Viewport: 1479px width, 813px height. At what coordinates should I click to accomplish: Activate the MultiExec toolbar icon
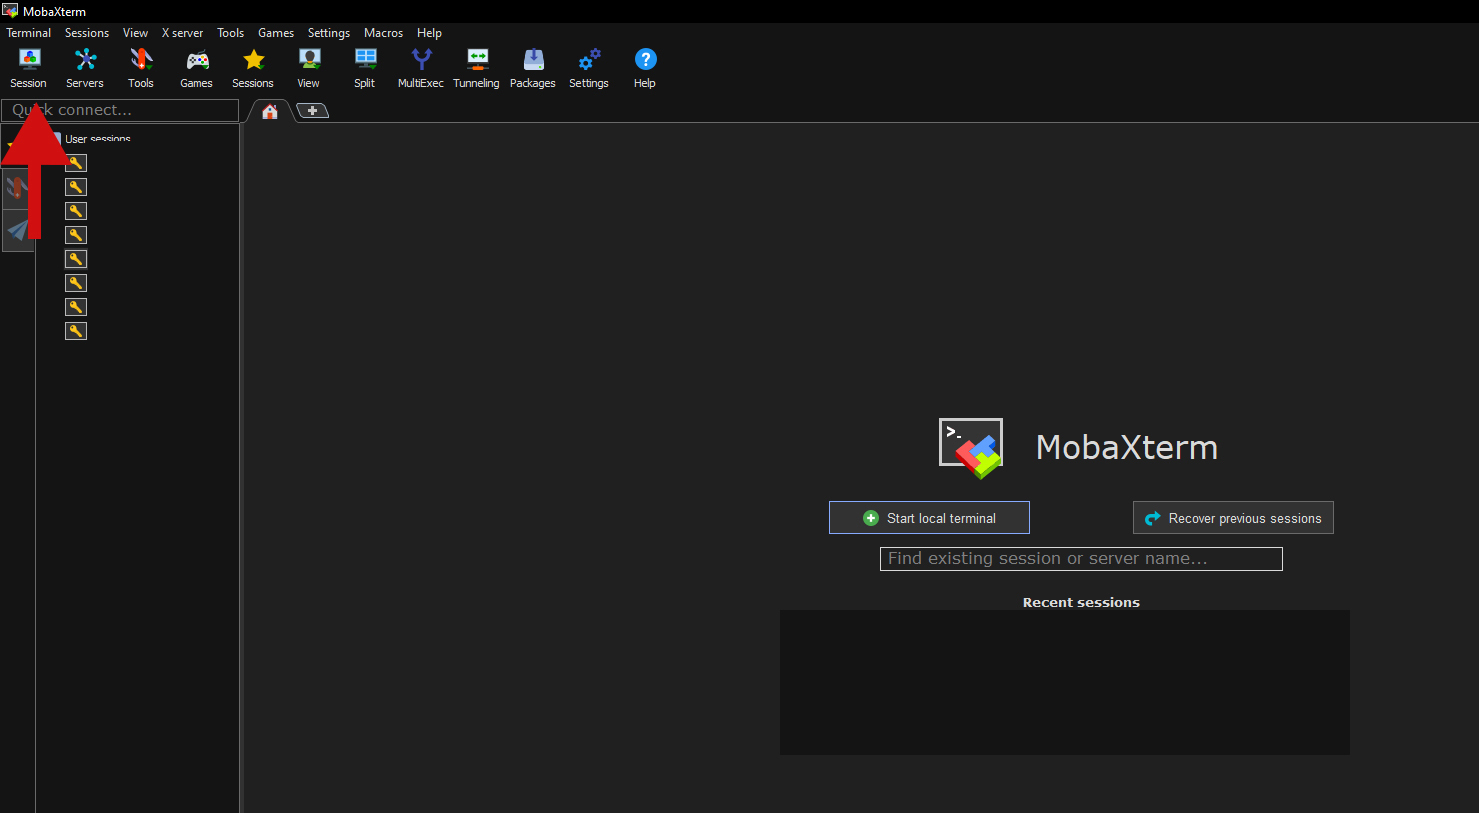(421, 69)
